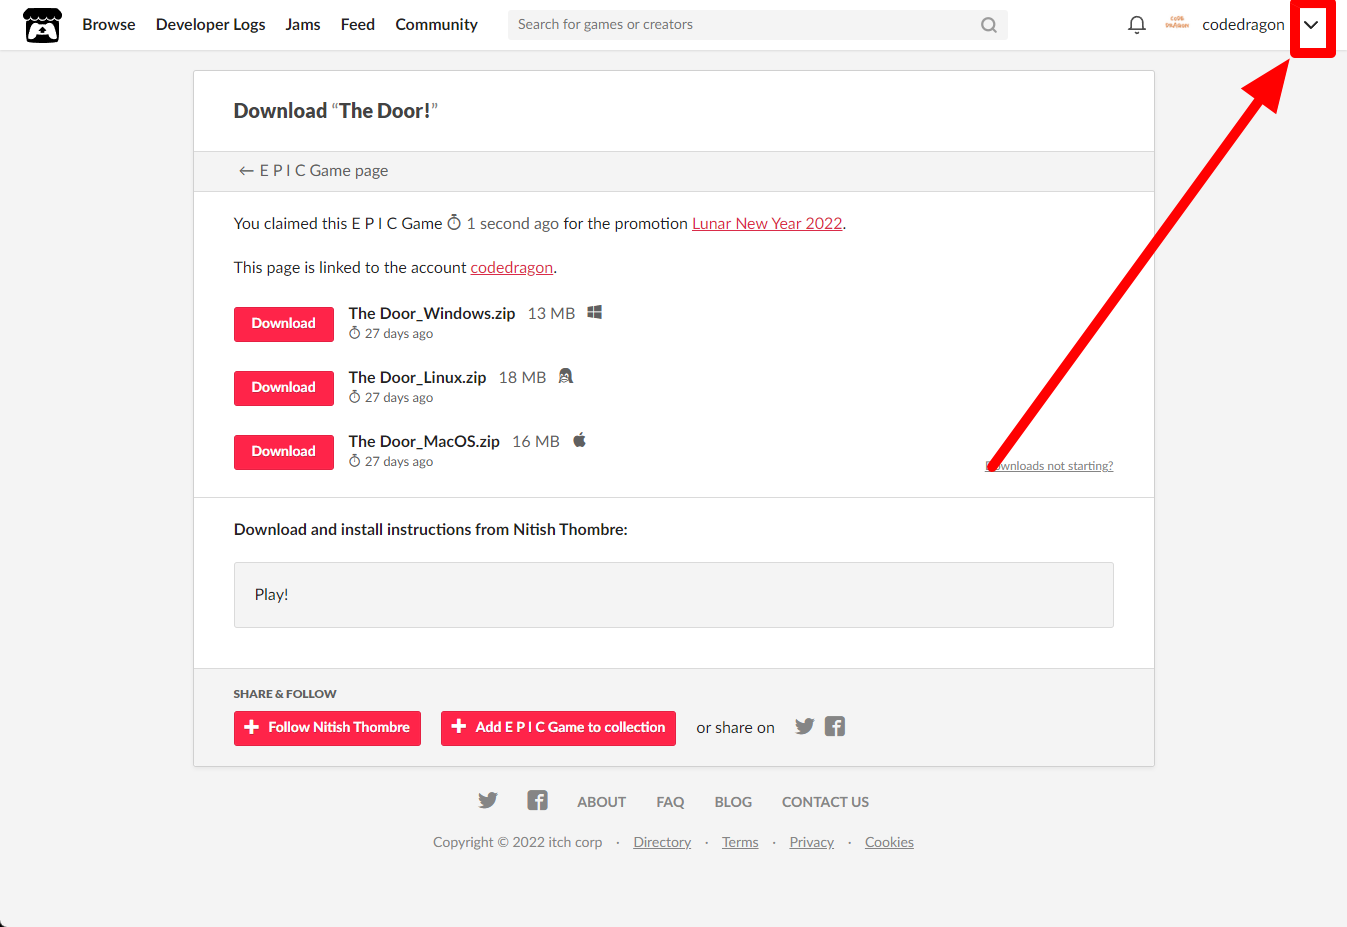Go to Developer Logs

pyautogui.click(x=211, y=24)
